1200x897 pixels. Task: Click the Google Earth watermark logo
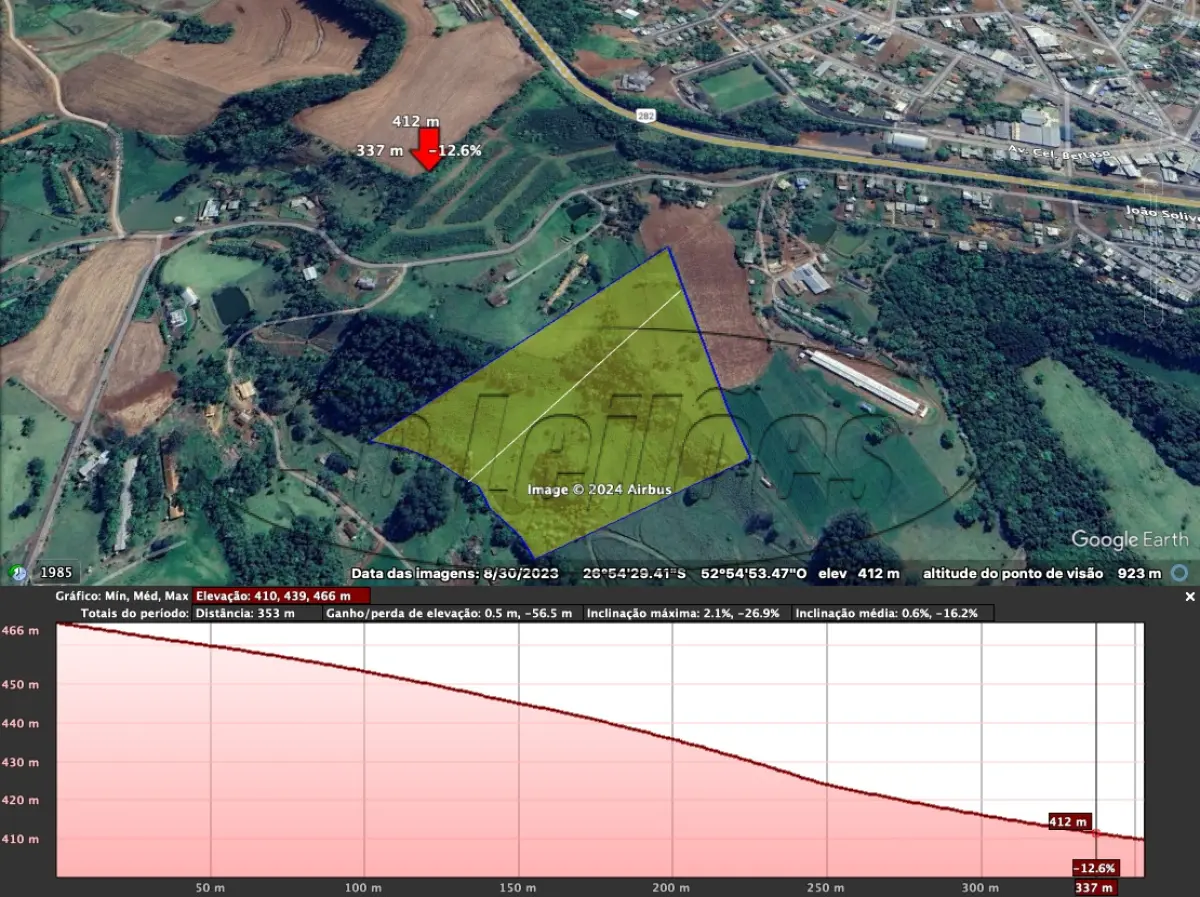point(1128,540)
